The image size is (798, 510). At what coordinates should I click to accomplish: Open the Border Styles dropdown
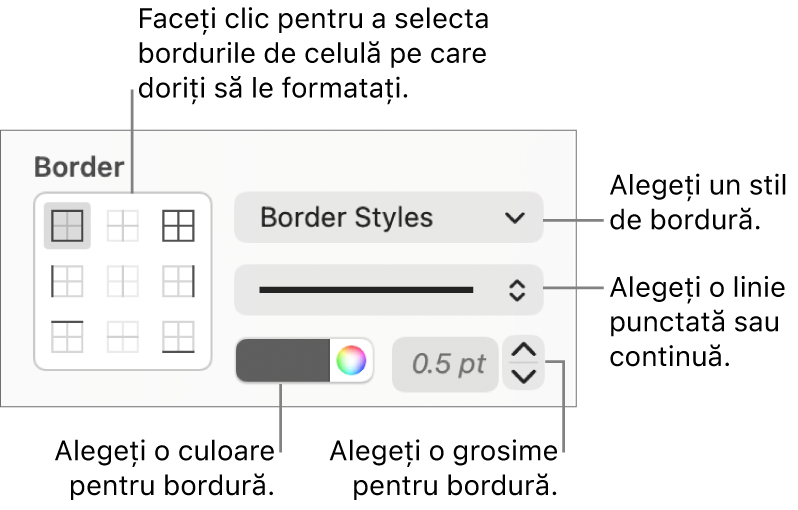click(x=389, y=217)
